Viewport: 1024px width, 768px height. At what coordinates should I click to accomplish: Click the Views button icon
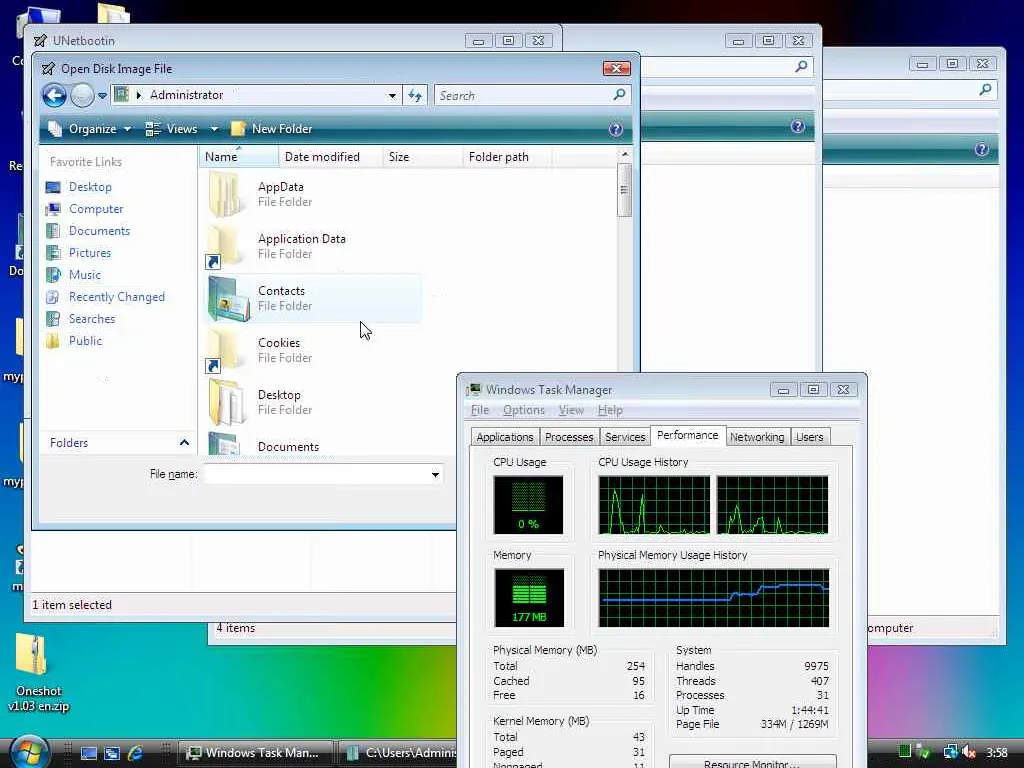tap(153, 129)
